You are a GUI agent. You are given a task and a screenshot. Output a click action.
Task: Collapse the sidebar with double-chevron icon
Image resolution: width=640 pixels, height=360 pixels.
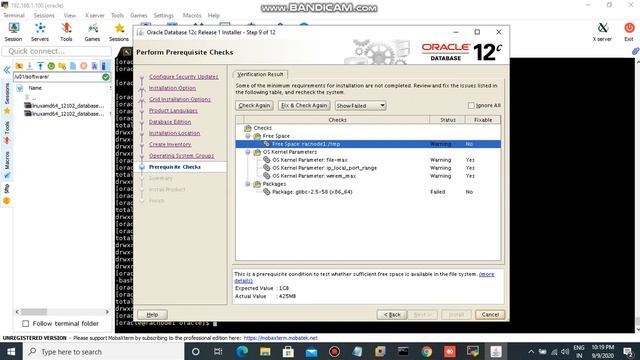[x=7, y=70]
